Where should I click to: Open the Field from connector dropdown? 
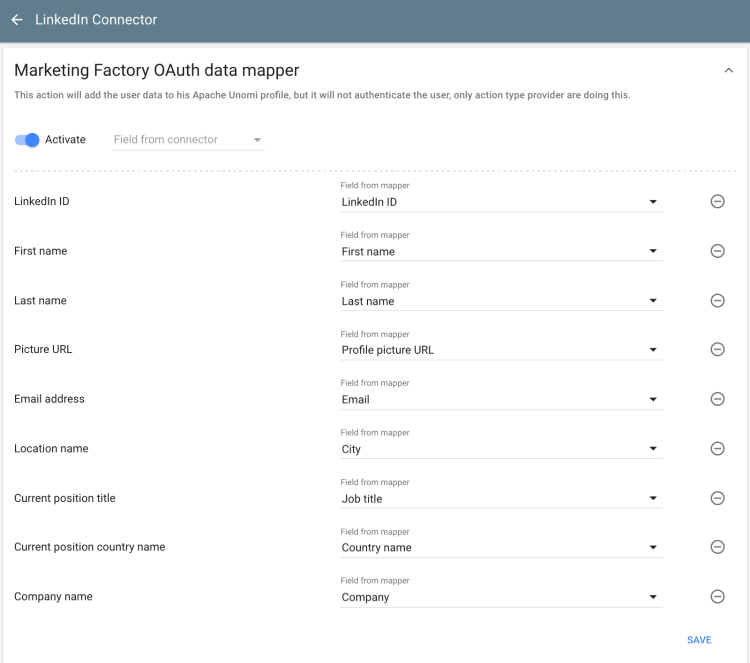(188, 140)
